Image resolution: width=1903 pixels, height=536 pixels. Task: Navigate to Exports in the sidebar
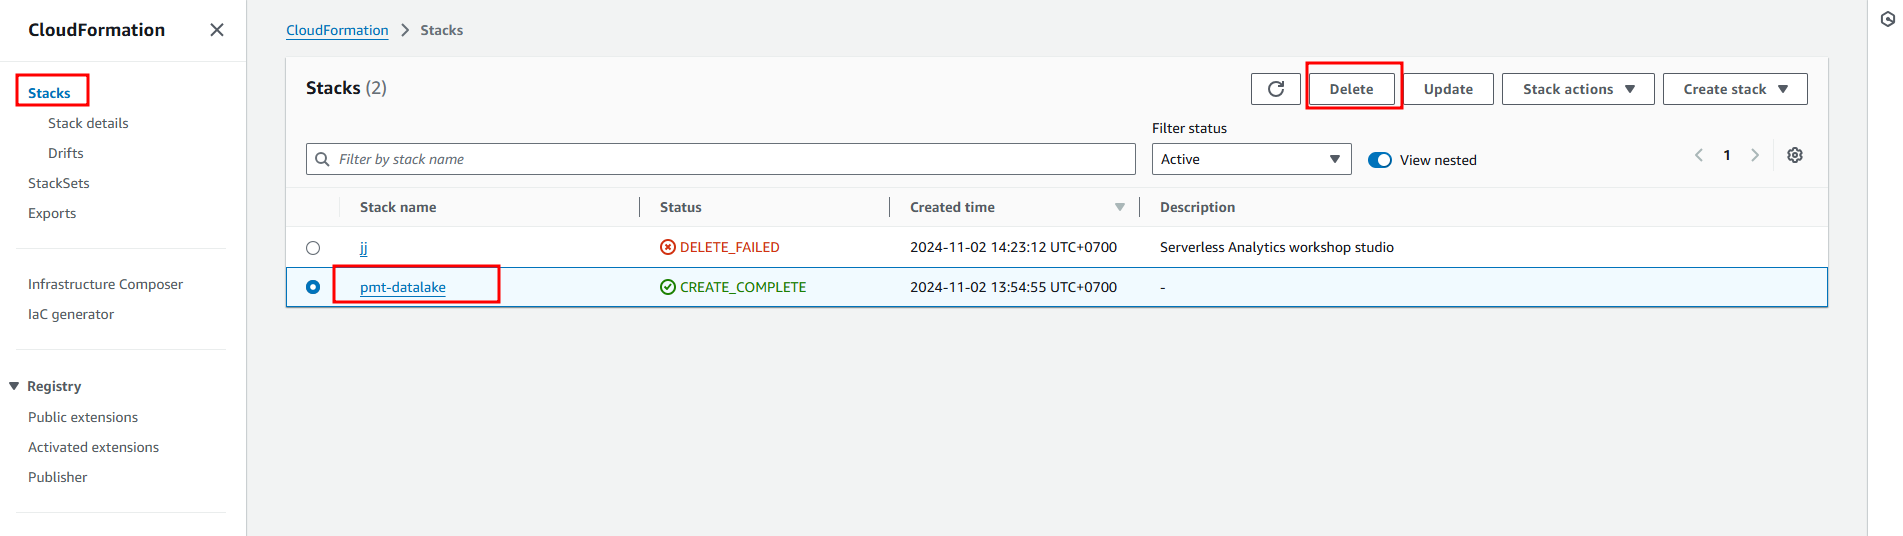pyautogui.click(x=52, y=213)
